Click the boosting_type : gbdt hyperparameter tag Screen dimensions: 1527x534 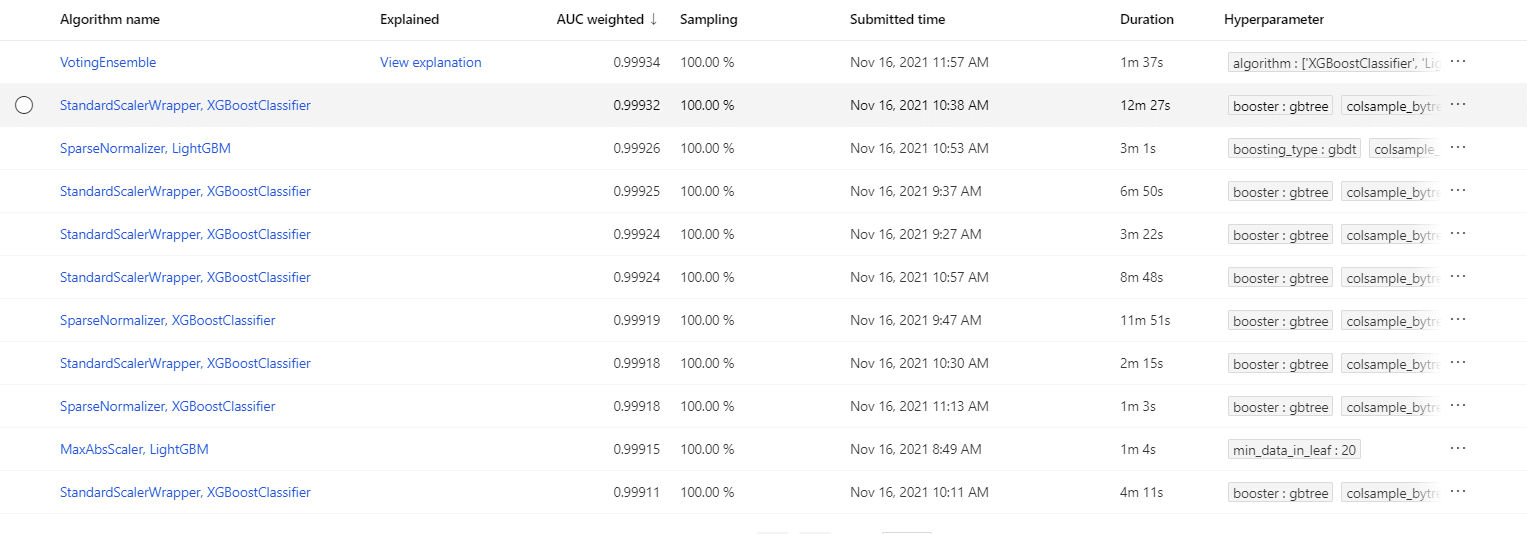[1294, 149]
